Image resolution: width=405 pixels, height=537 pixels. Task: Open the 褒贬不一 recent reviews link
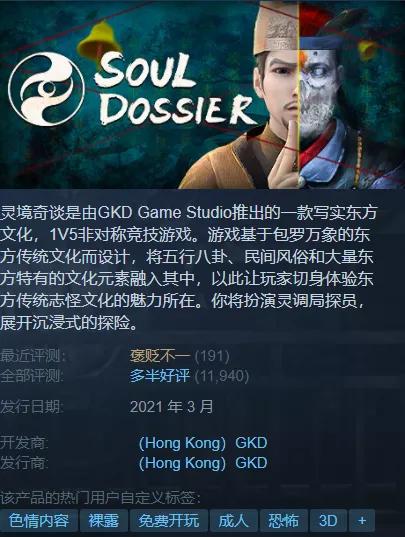(160, 356)
